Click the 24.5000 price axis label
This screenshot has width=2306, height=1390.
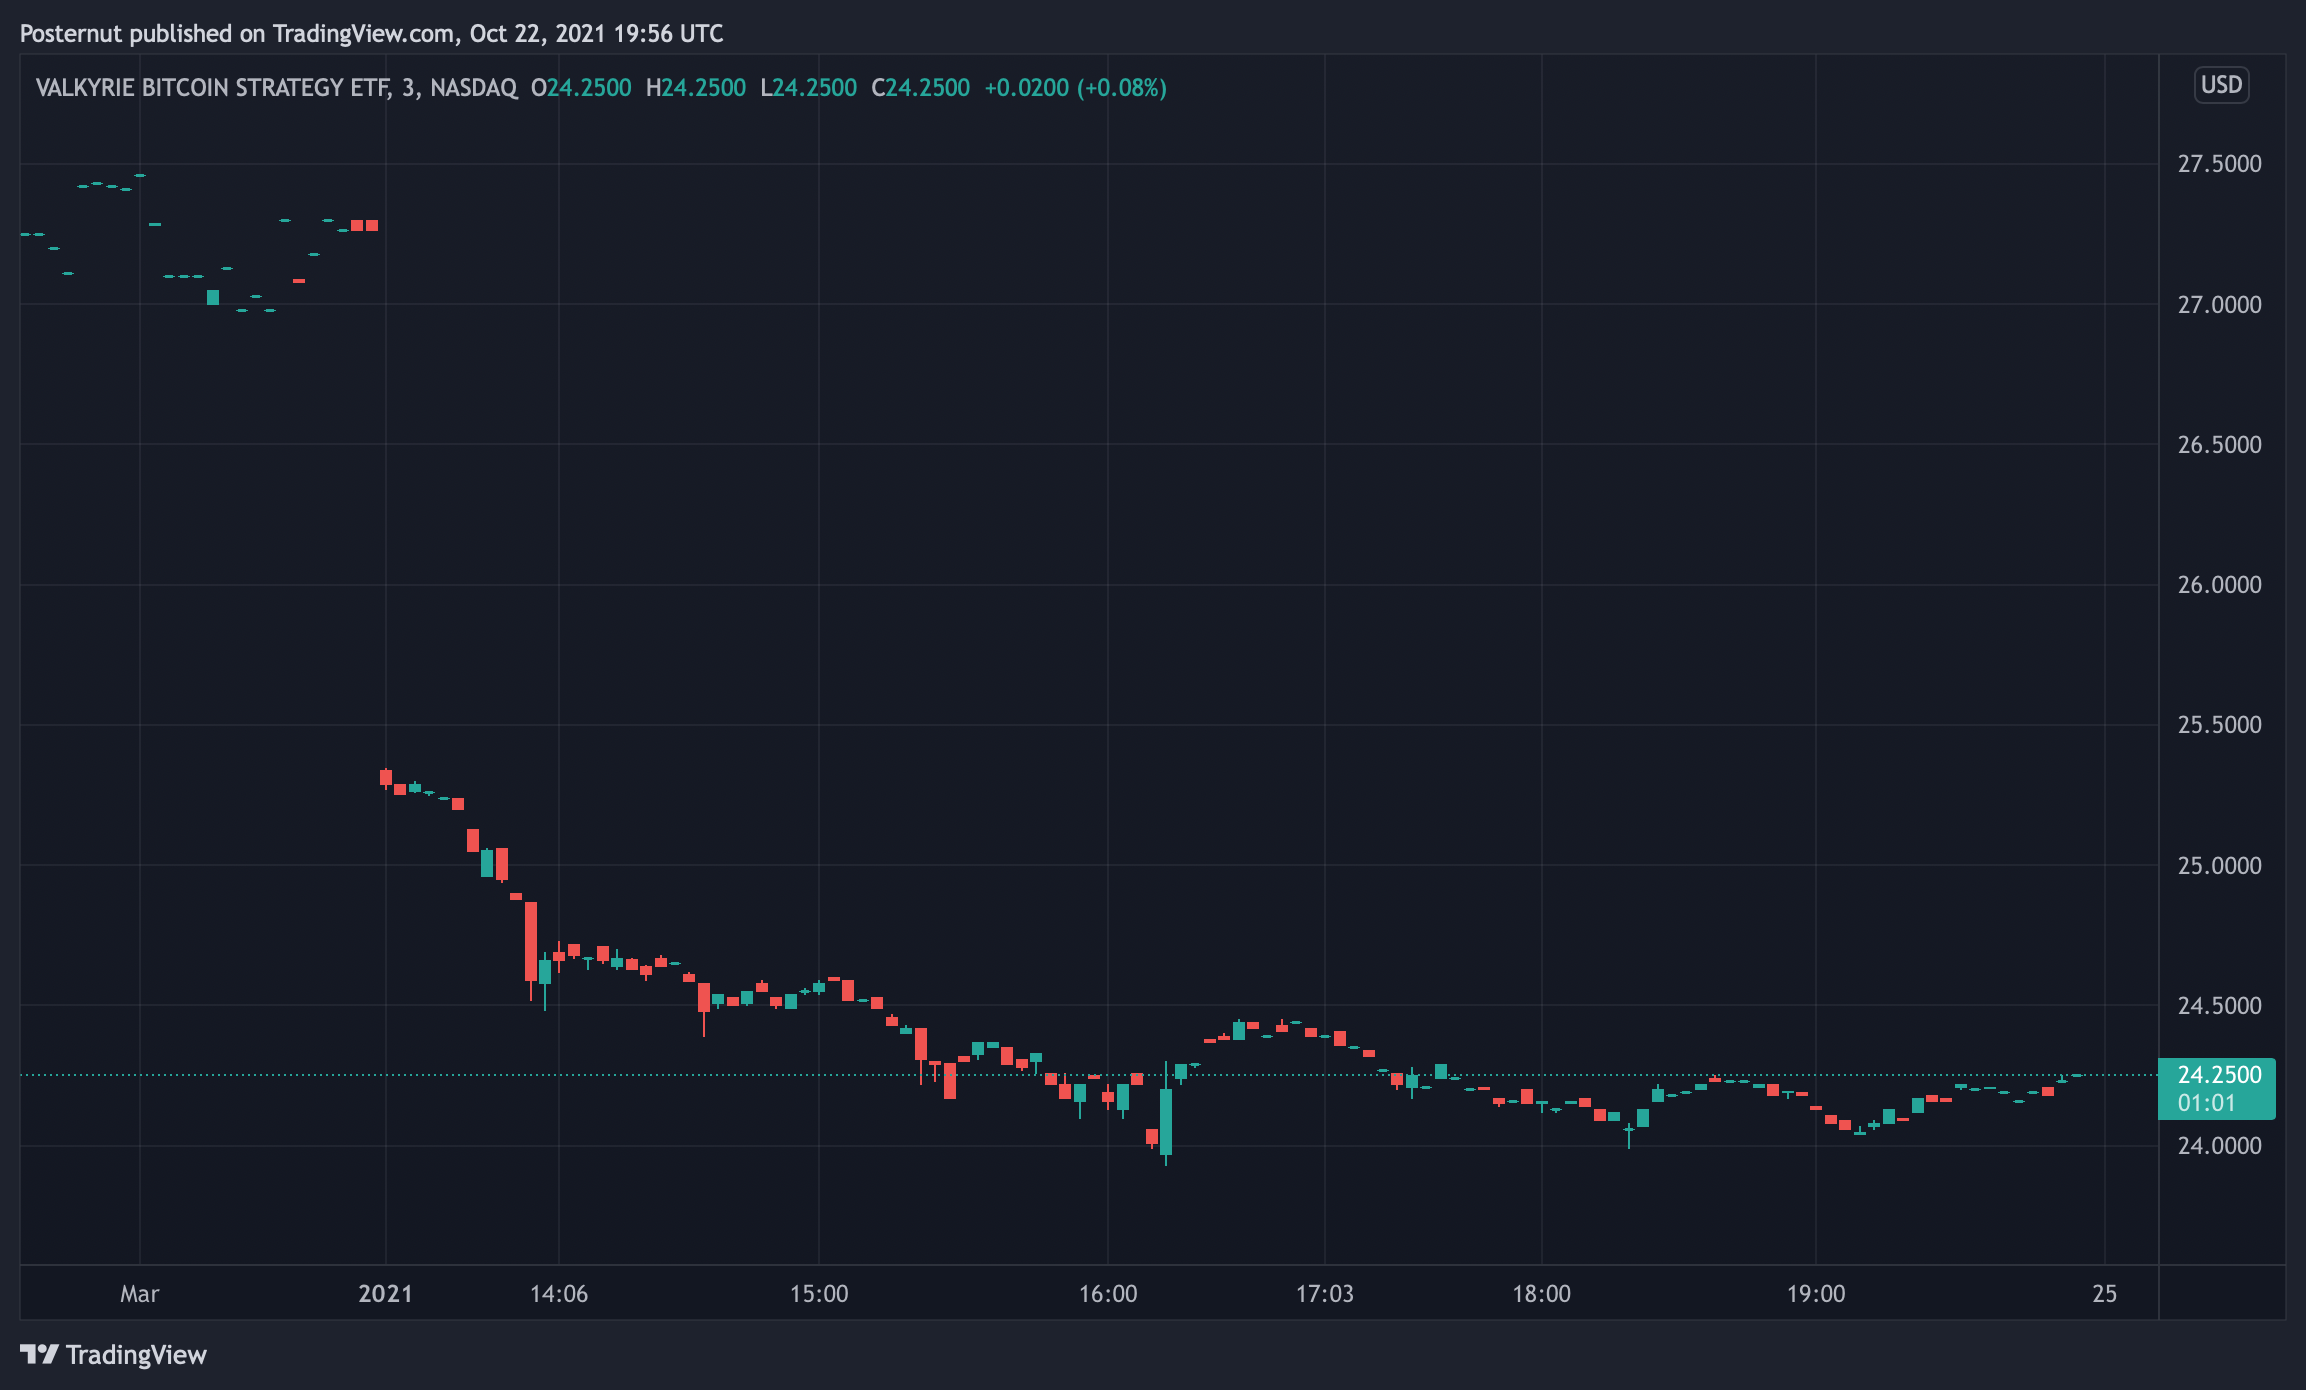coord(2219,1006)
